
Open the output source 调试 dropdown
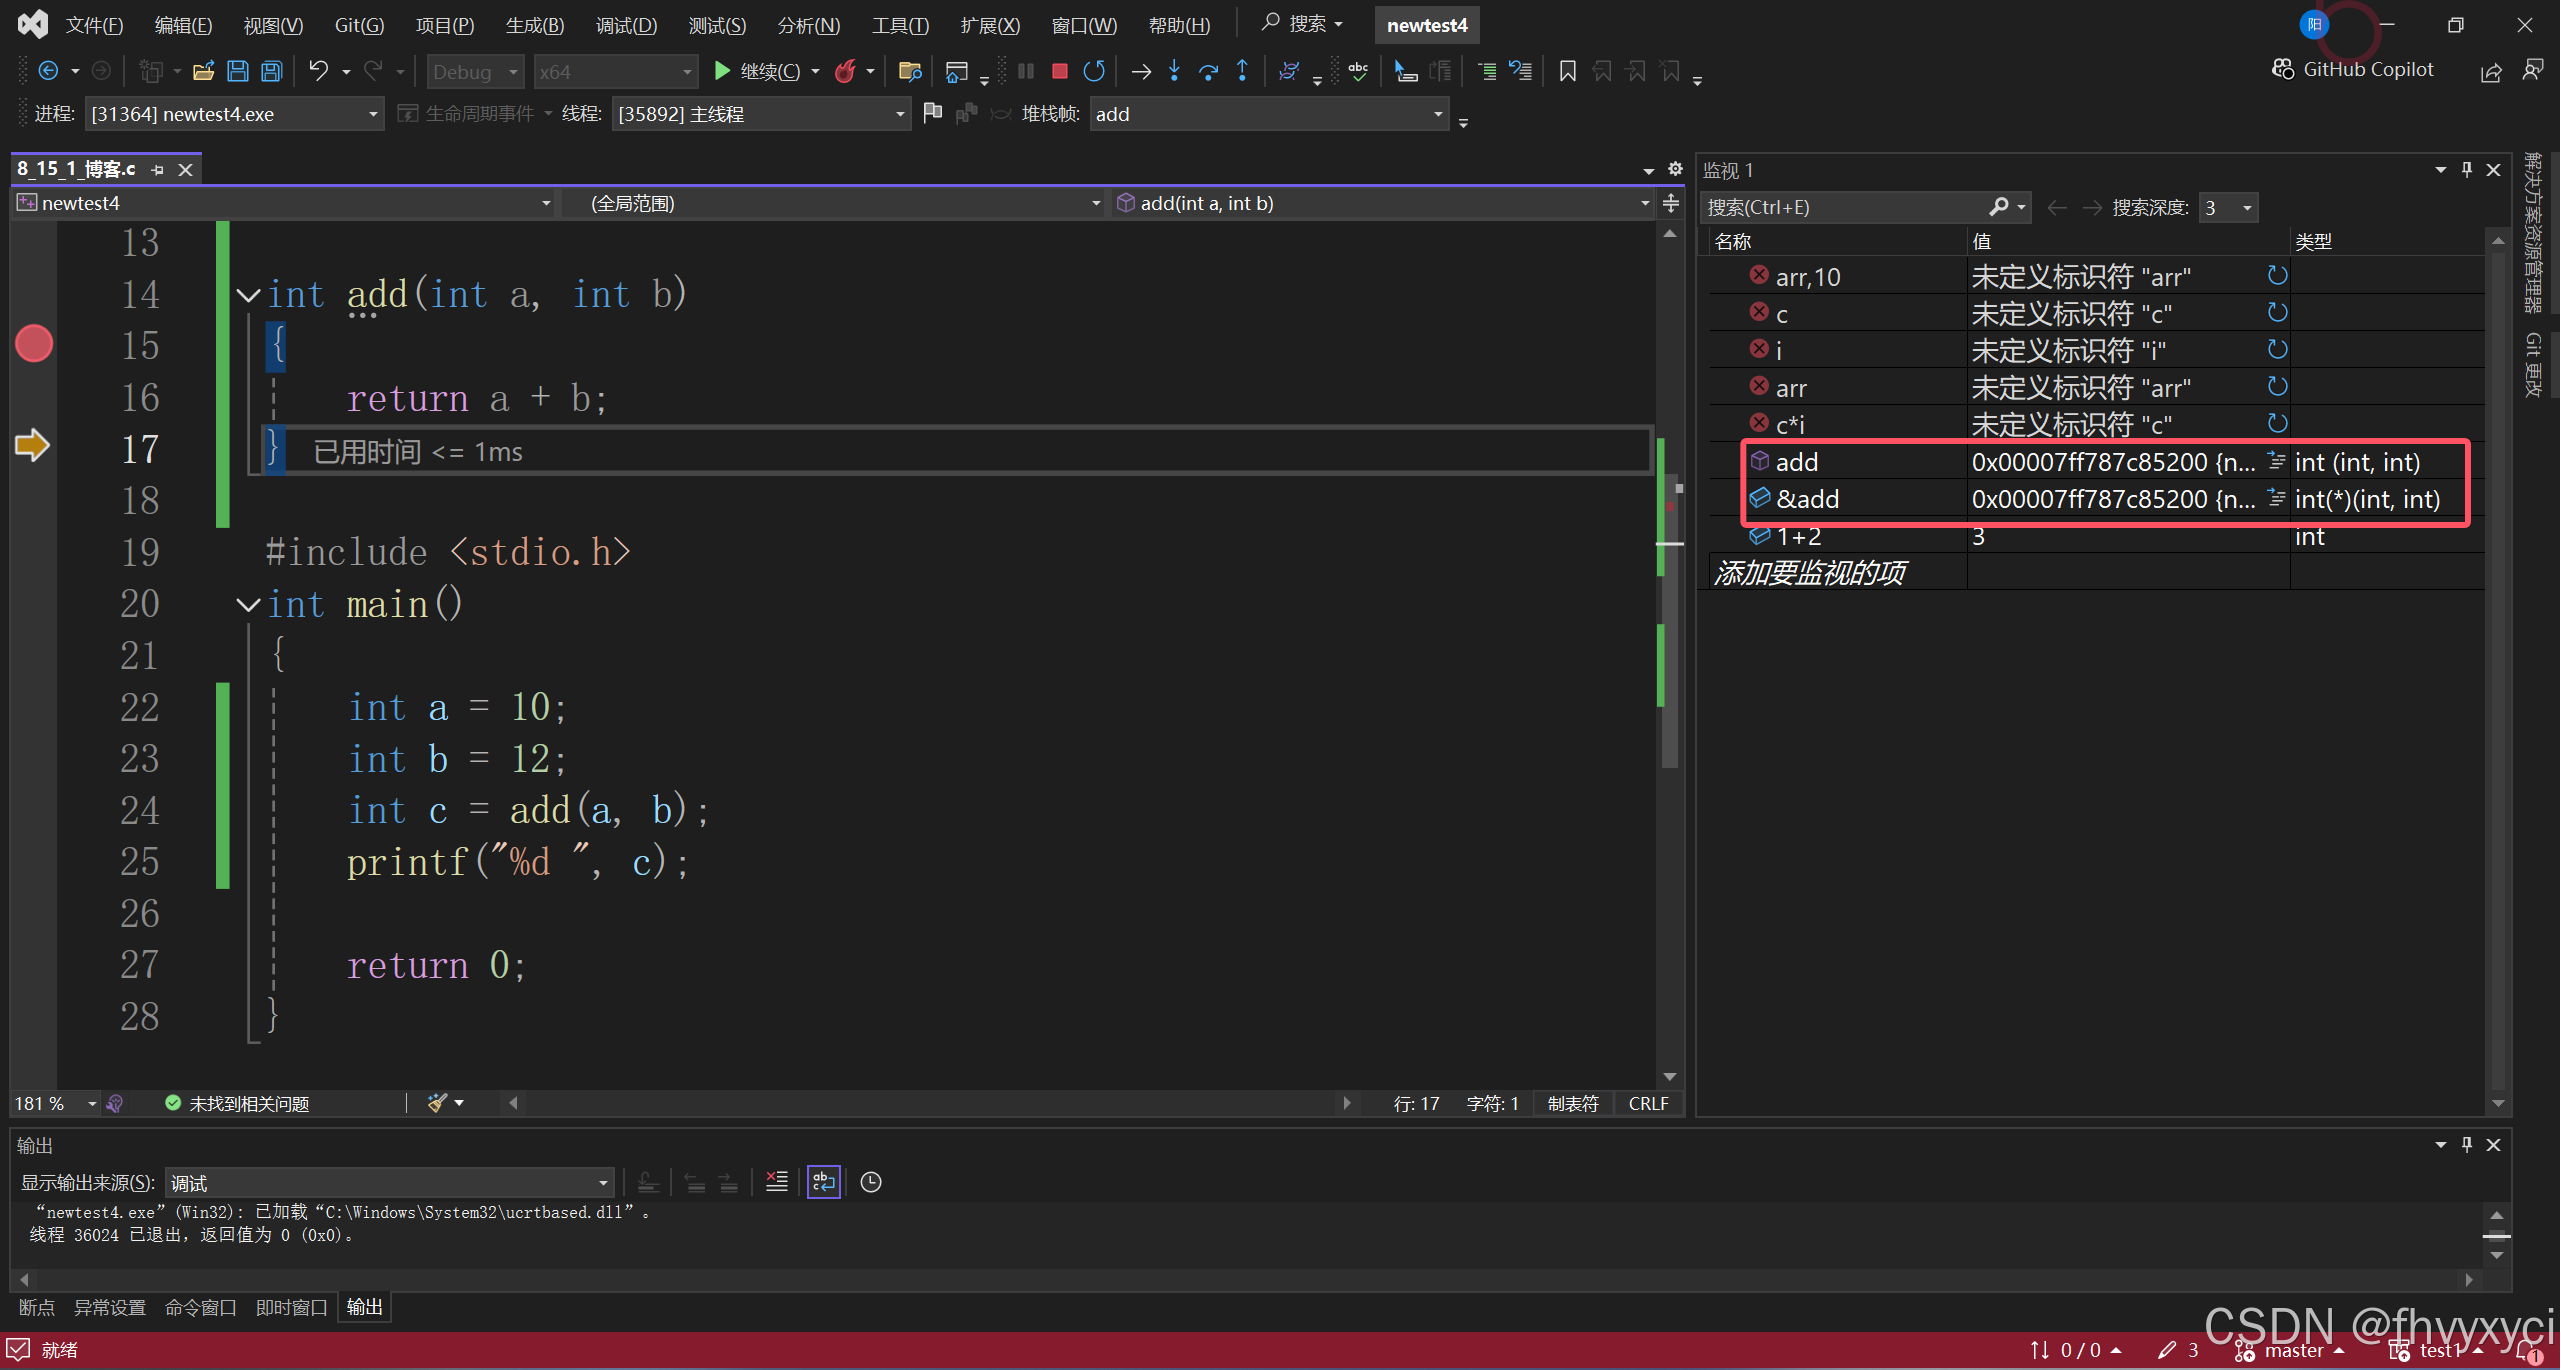tap(389, 1183)
